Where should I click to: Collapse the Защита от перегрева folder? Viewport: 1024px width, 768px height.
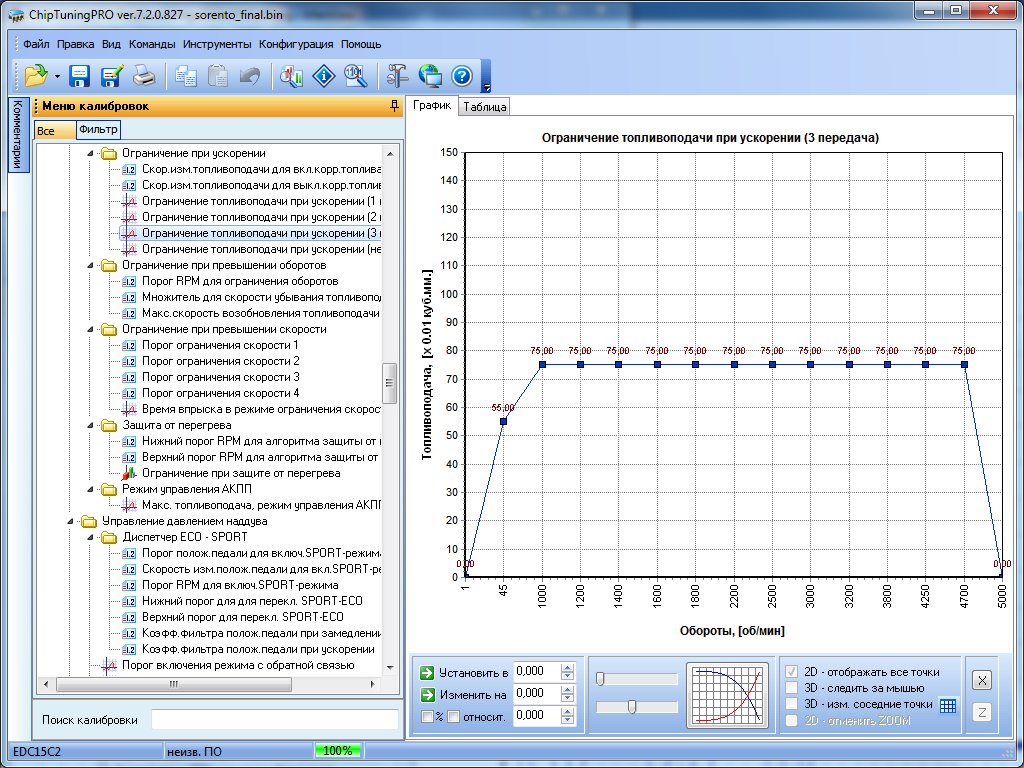pos(90,425)
